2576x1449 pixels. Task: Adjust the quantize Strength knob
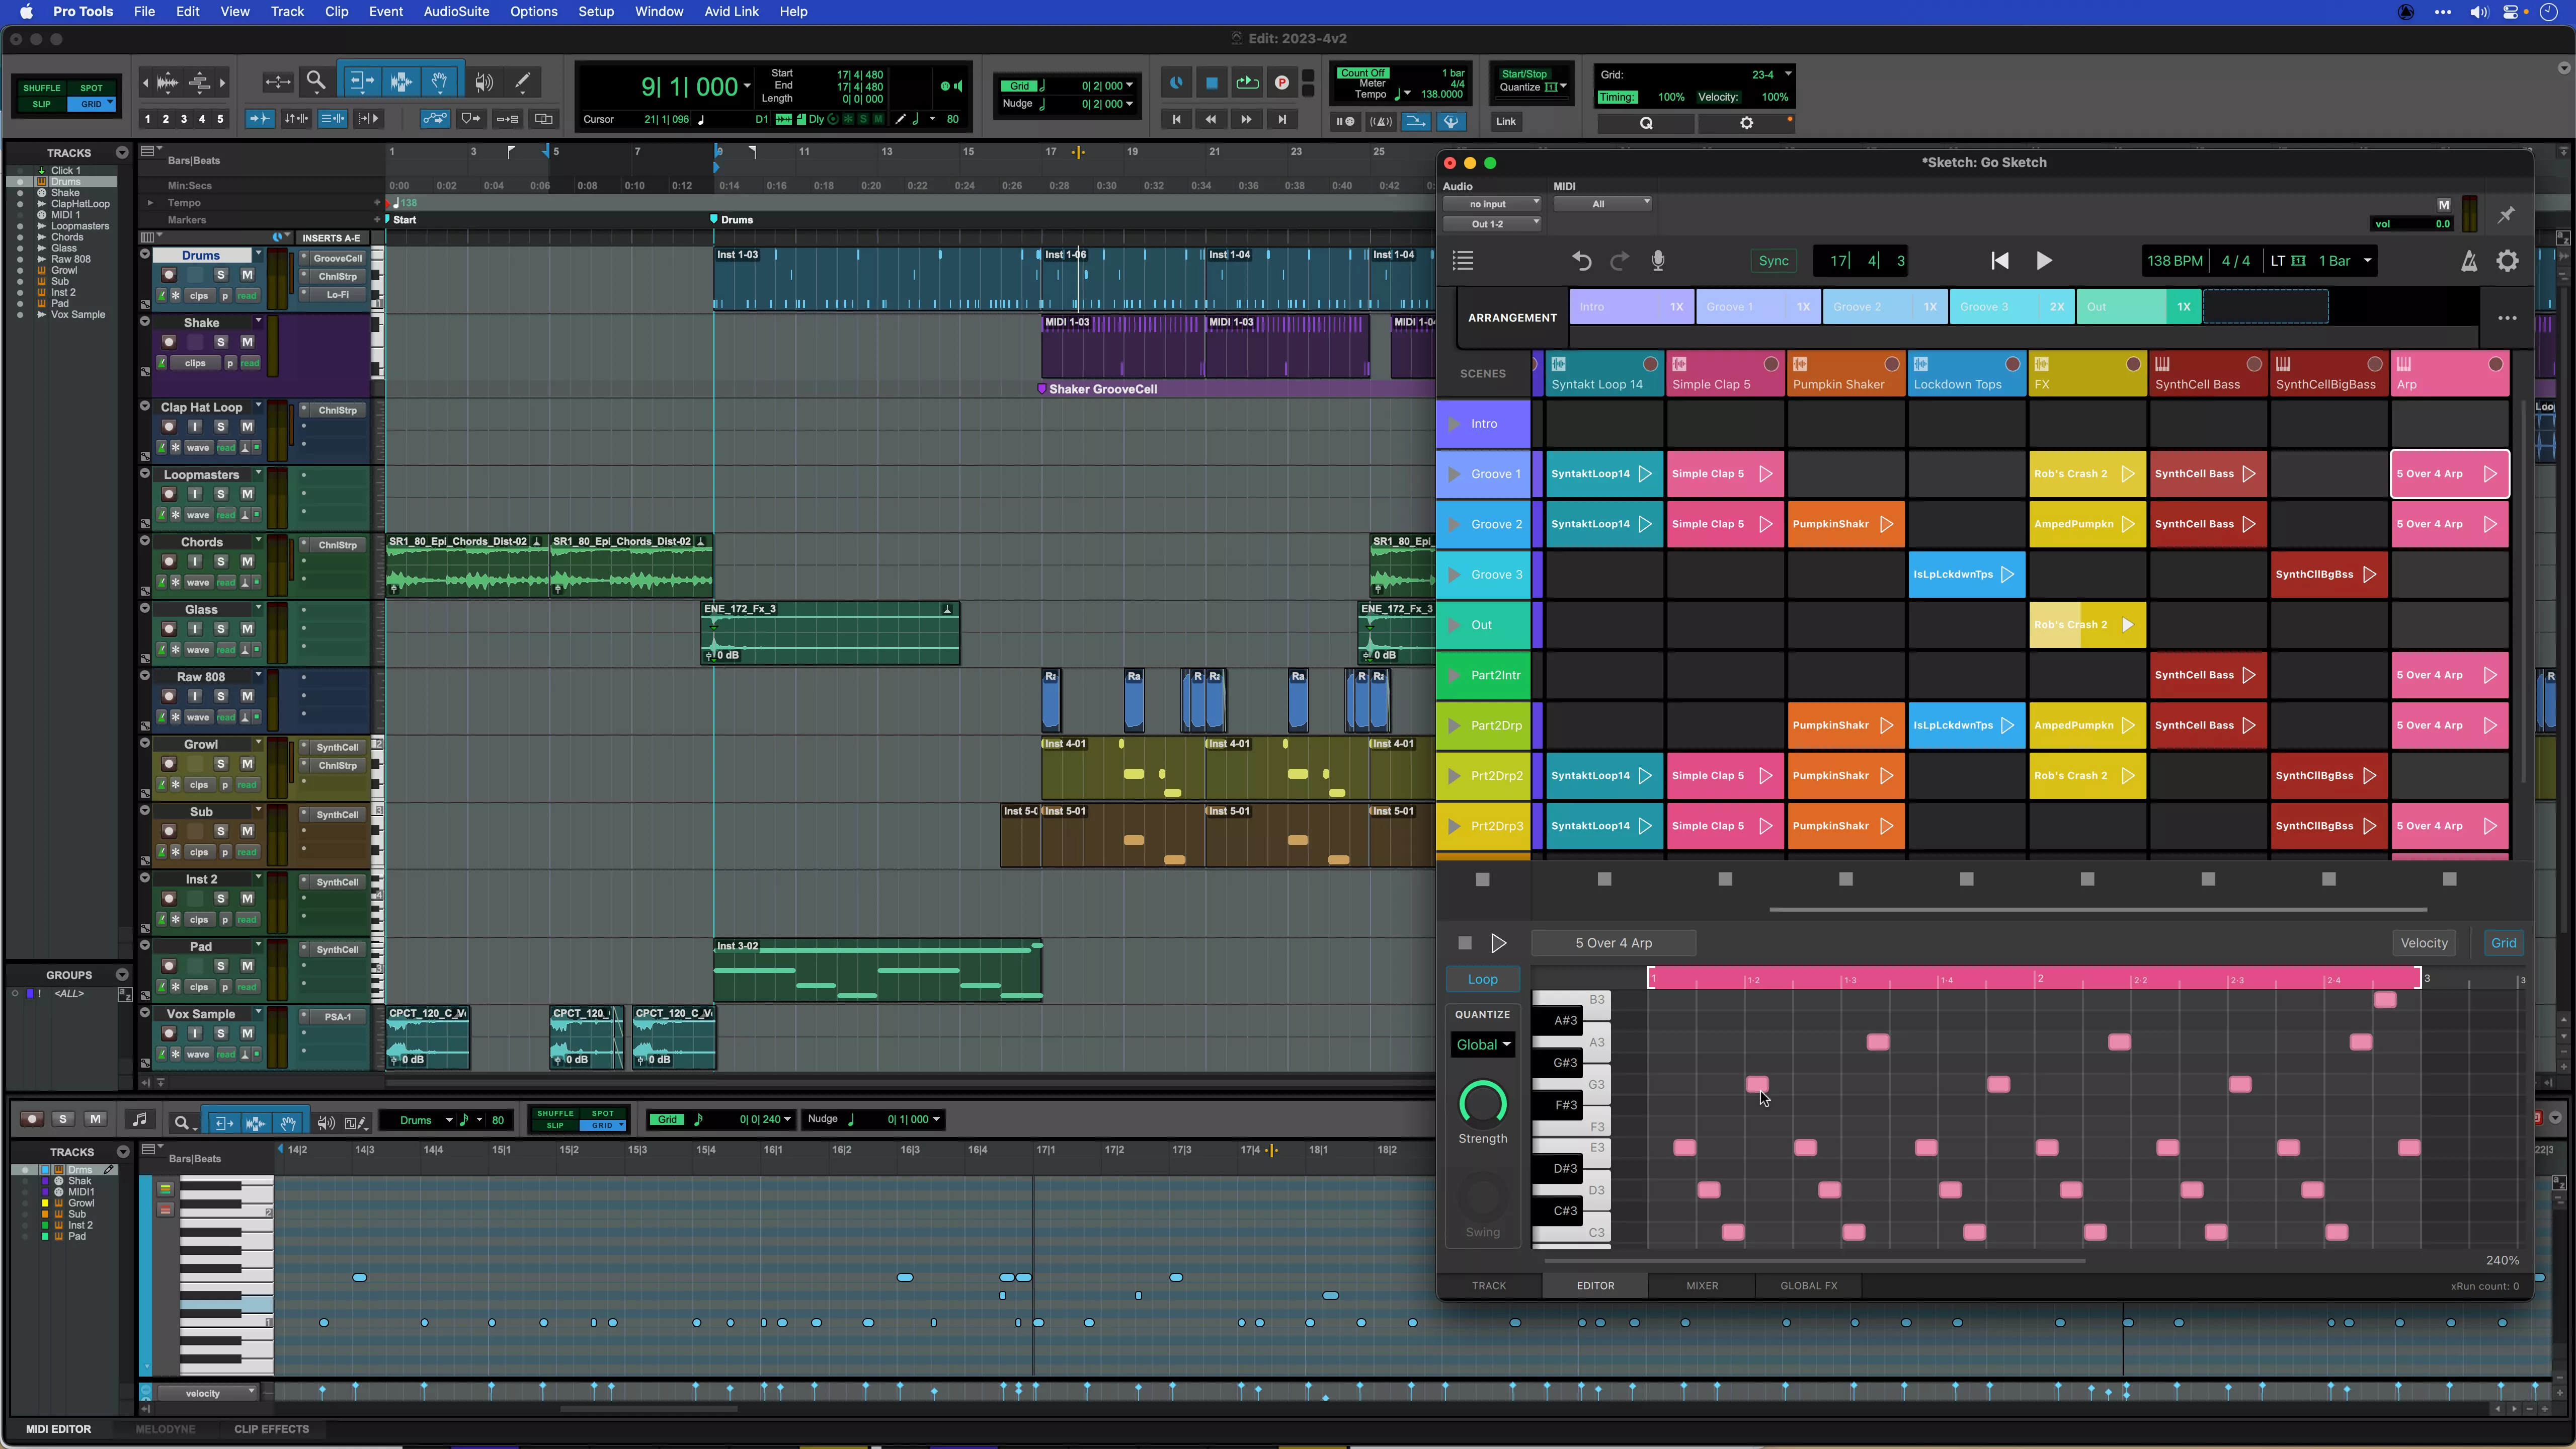pos(1482,1104)
